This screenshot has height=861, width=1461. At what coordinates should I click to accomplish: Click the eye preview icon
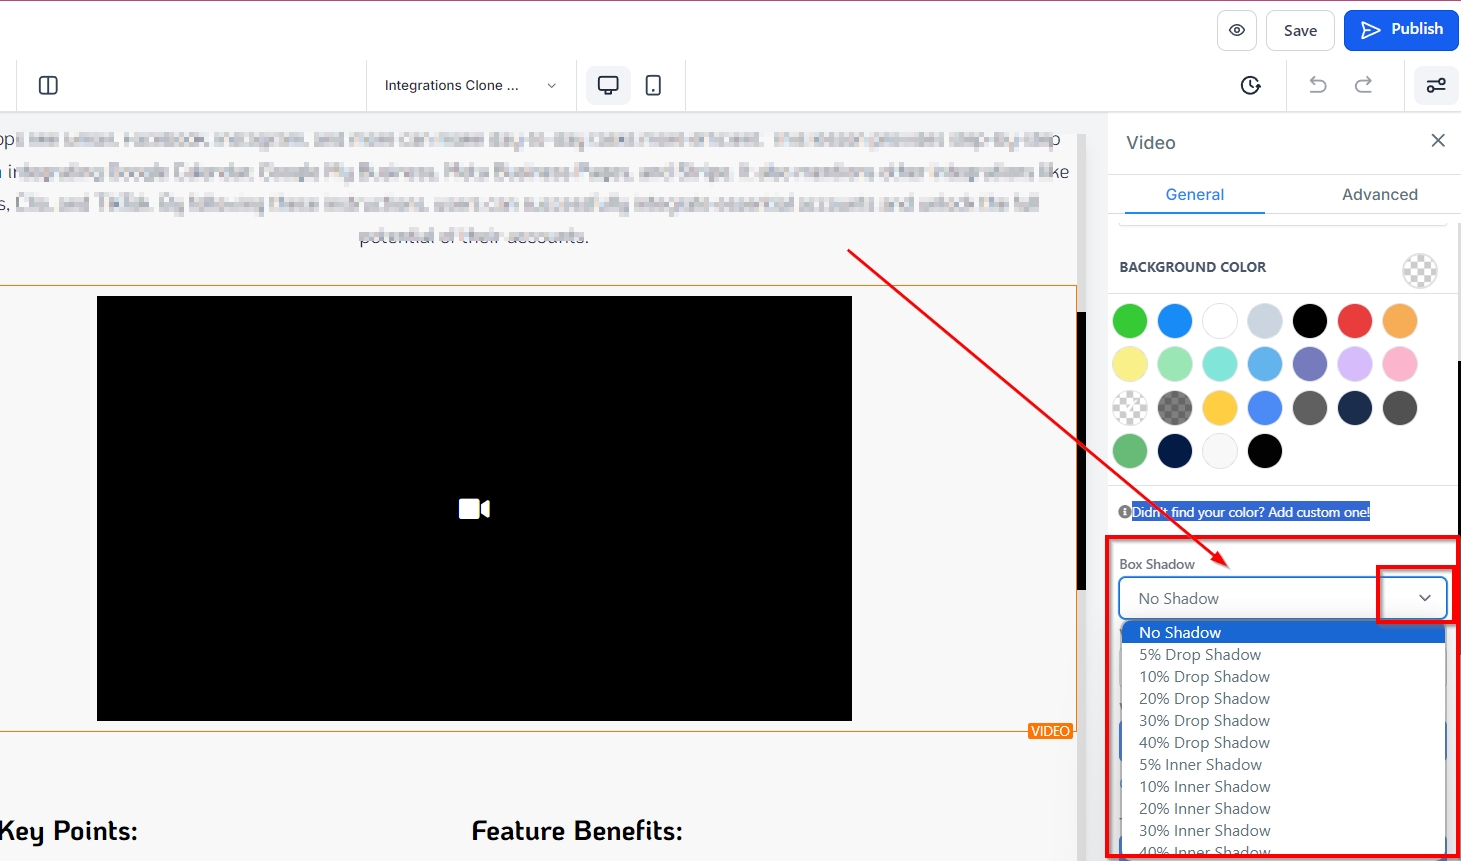(x=1236, y=30)
